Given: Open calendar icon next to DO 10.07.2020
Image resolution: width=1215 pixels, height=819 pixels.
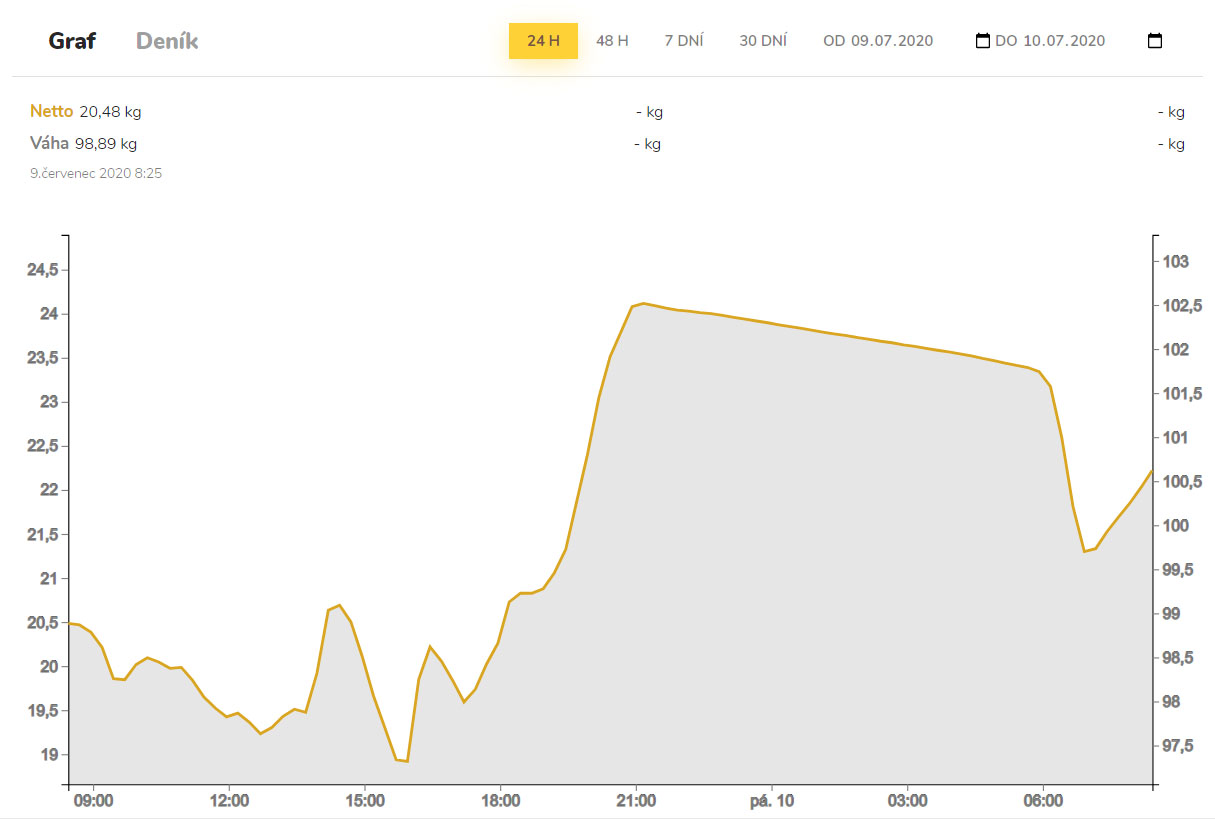Looking at the screenshot, I should coord(1155,41).
